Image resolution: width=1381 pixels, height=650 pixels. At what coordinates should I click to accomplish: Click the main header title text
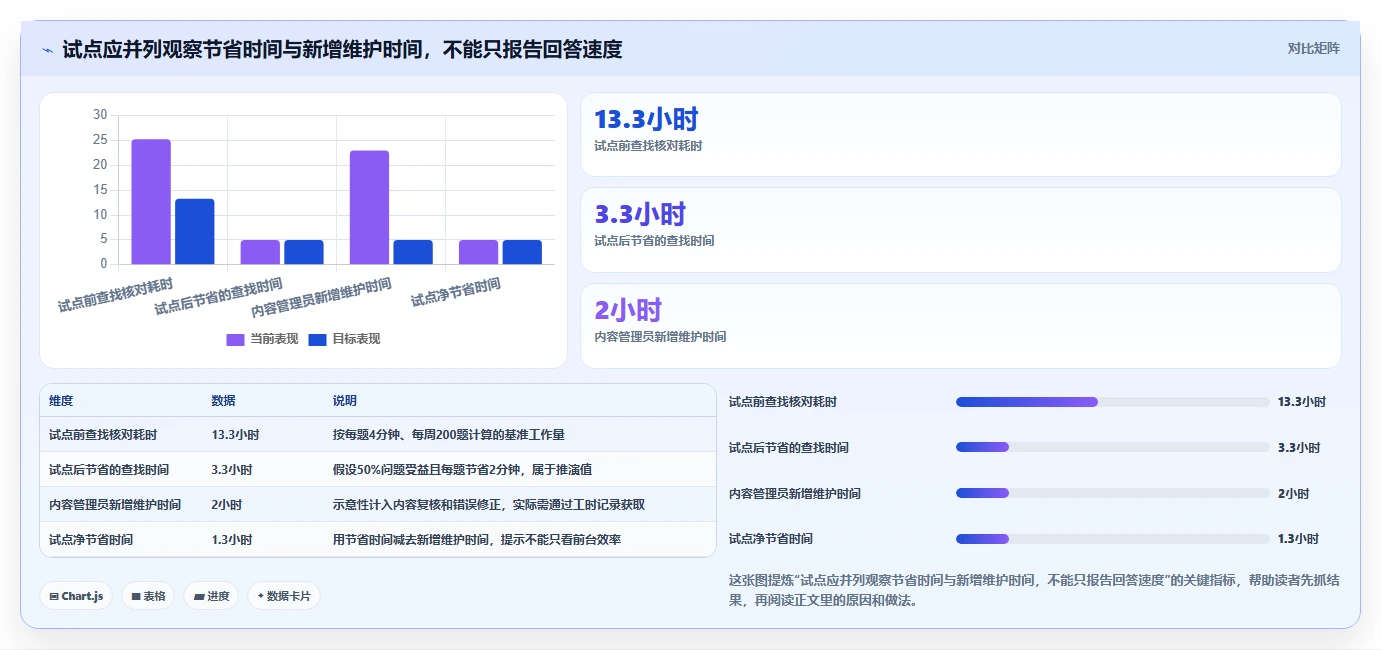342,49
